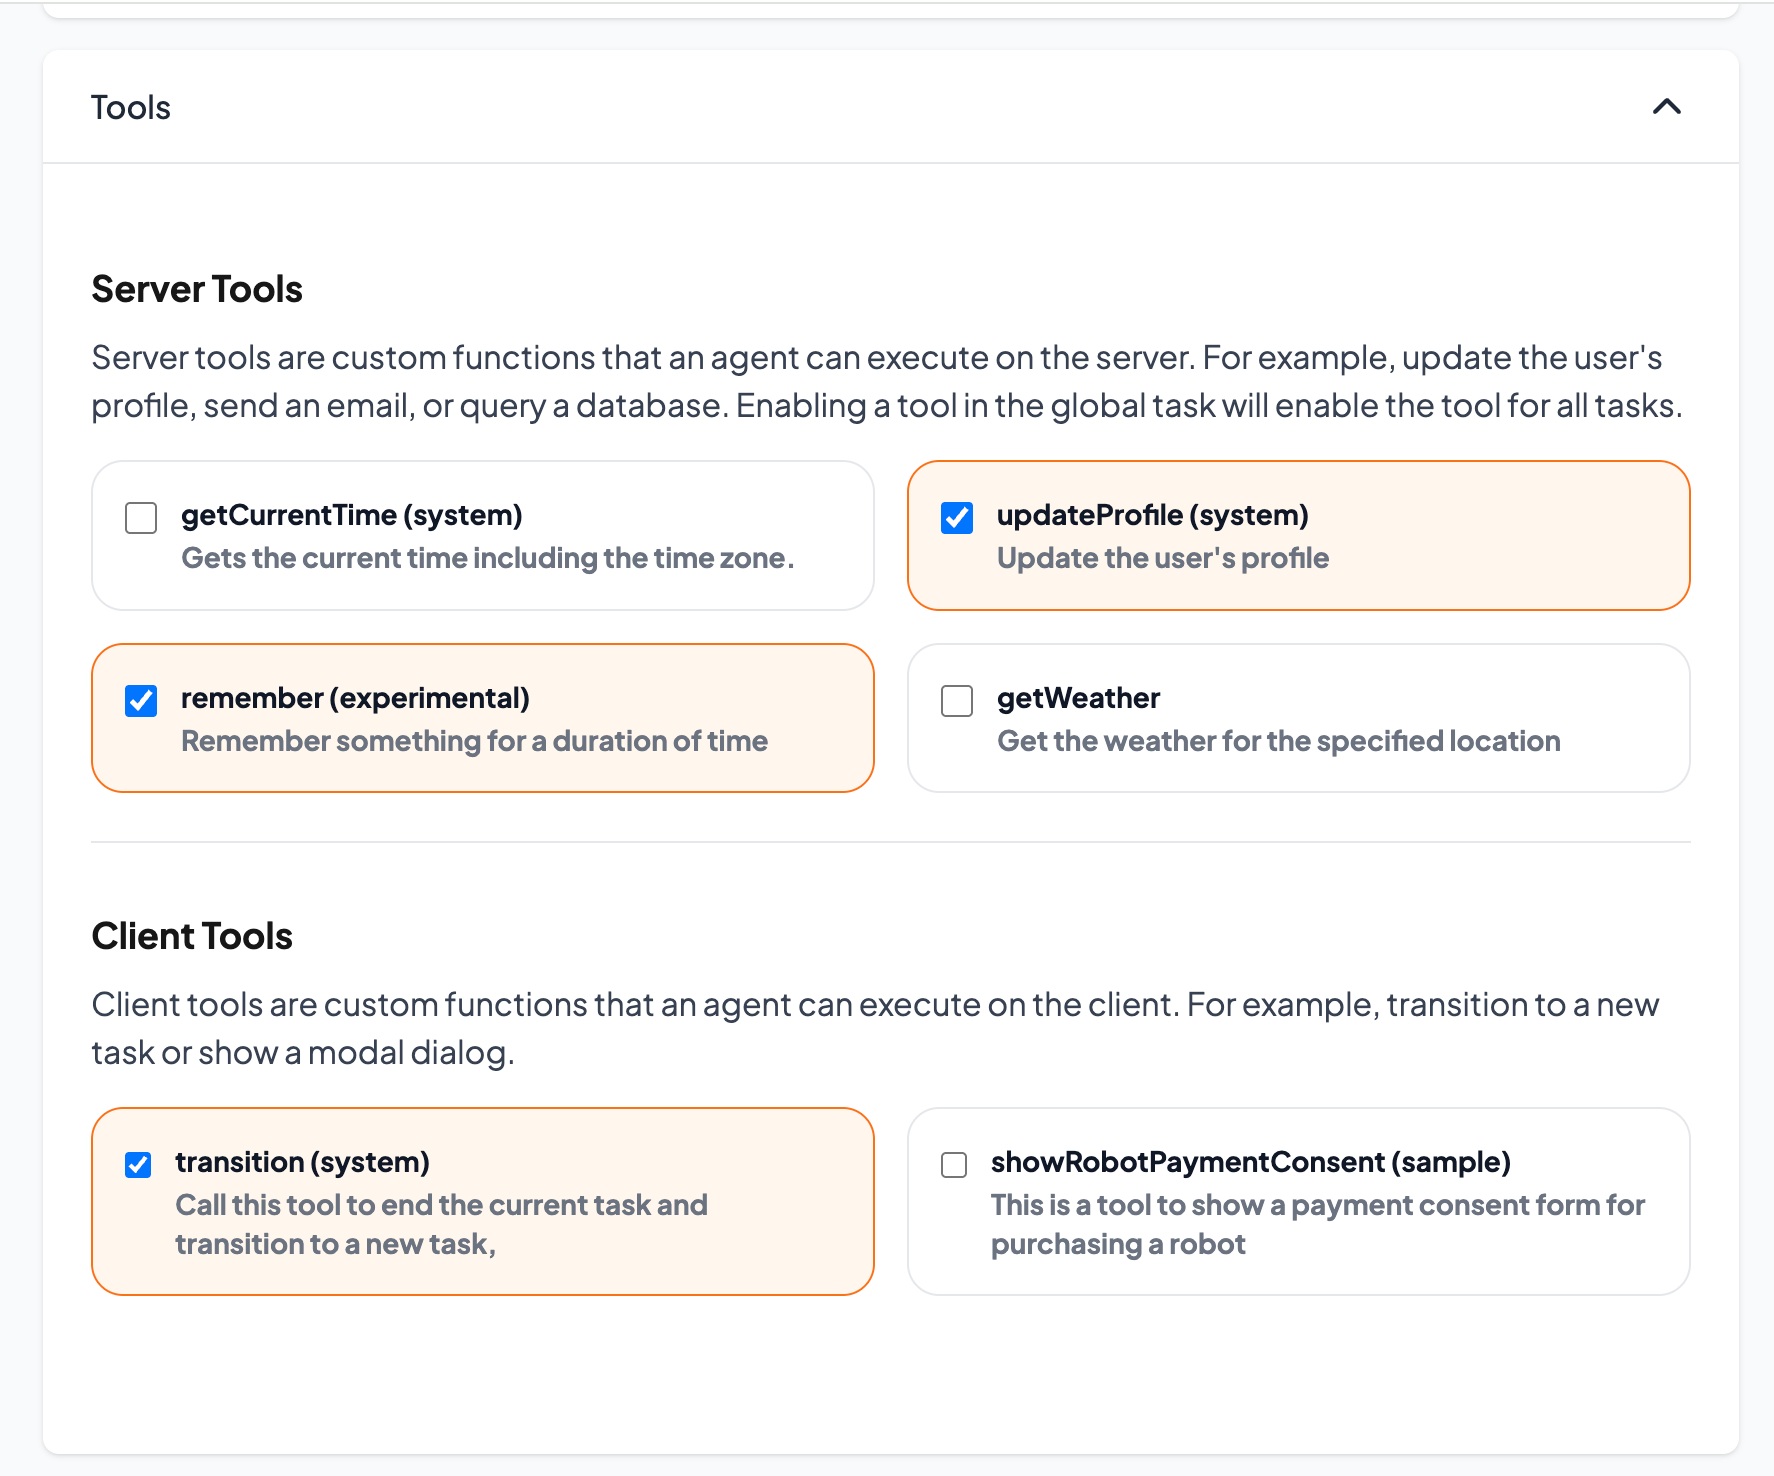Click the Client Tools heading
This screenshot has height=1476, width=1774.
(192, 936)
